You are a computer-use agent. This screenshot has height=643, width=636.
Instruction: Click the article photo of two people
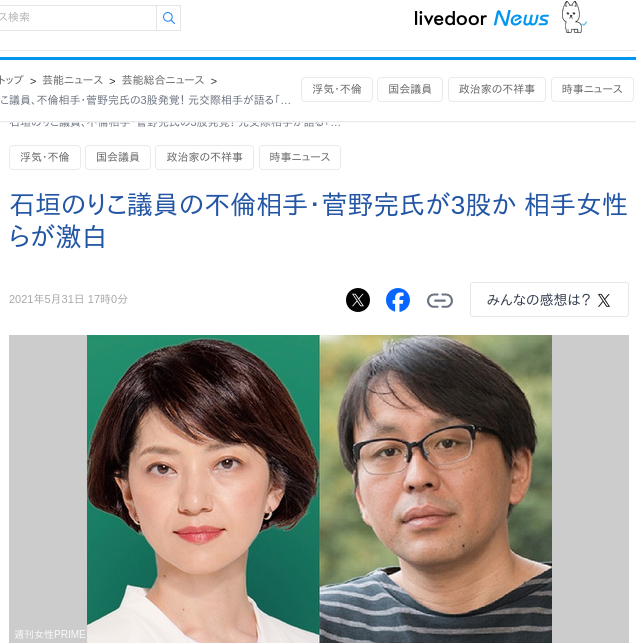pos(319,489)
